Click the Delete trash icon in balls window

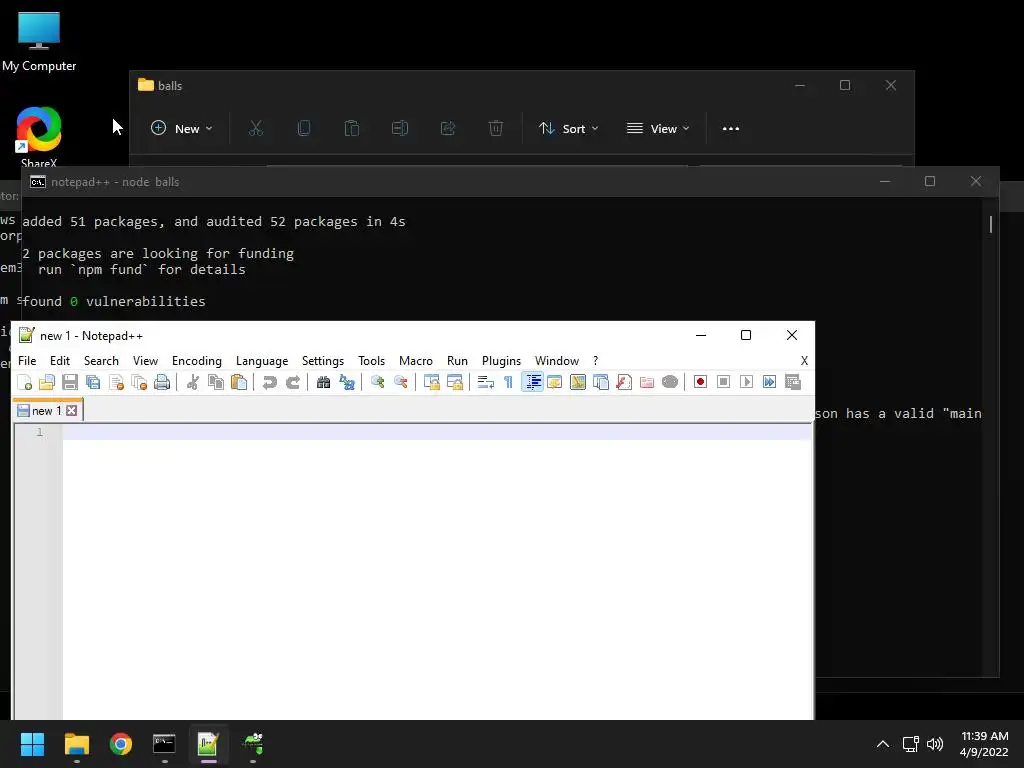point(496,129)
